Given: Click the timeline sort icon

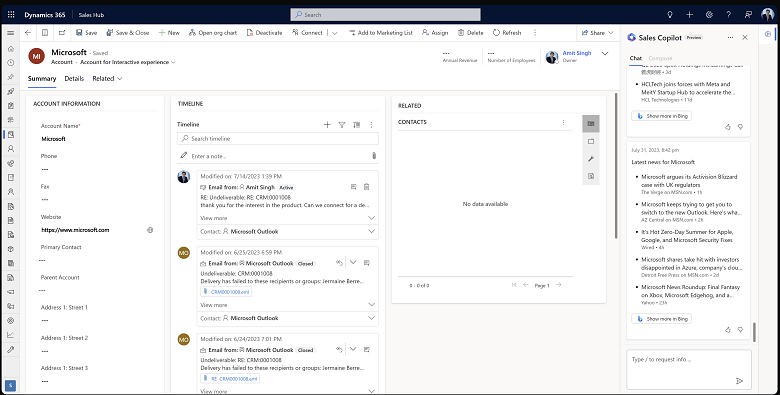Looking at the screenshot, I should click(x=356, y=125).
